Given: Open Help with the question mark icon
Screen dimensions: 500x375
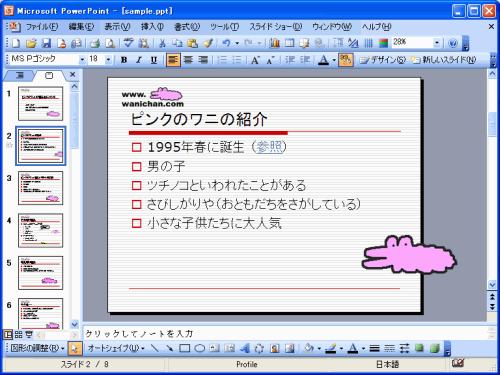Looking at the screenshot, I should coord(453,43).
